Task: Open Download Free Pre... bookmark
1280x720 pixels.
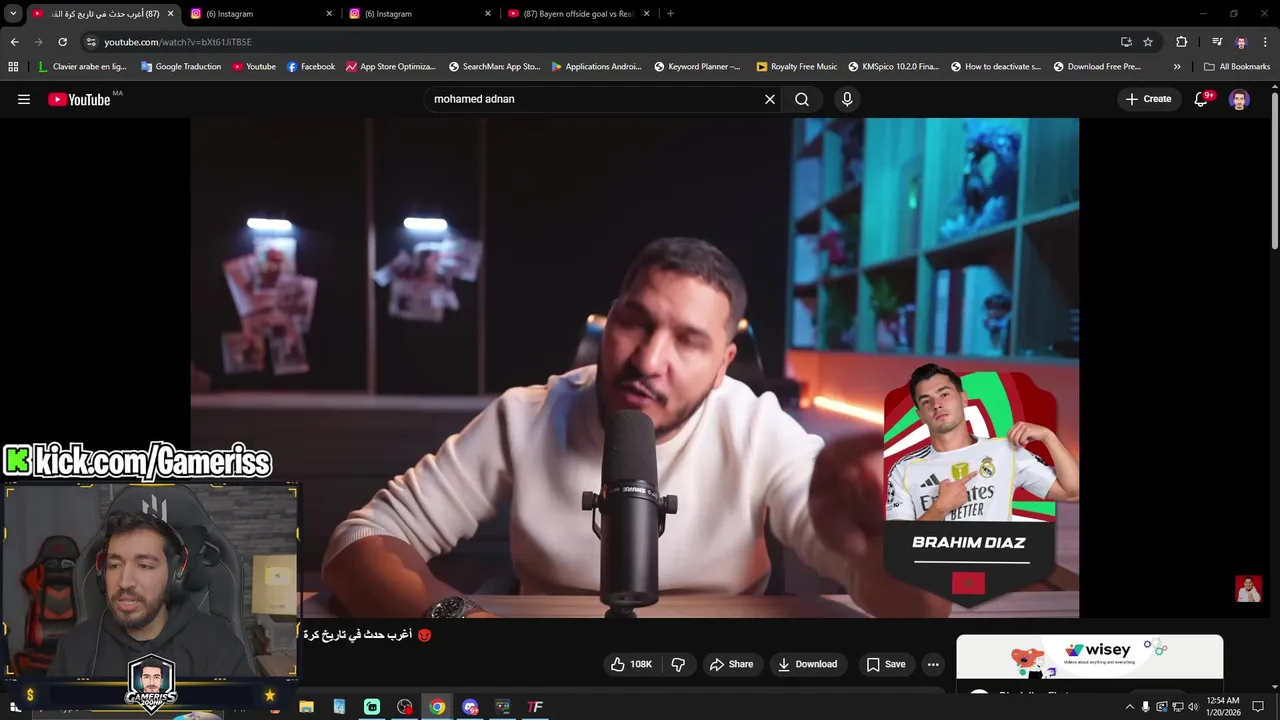Action: pos(1096,67)
